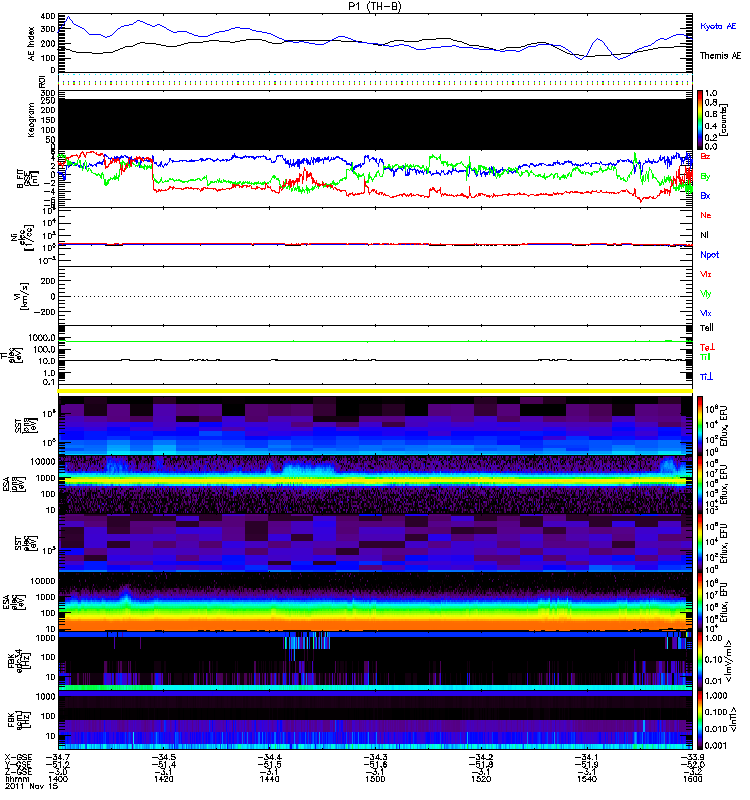Click the 1420 time tick label
The height and width of the screenshot is (800, 750).
163,779
